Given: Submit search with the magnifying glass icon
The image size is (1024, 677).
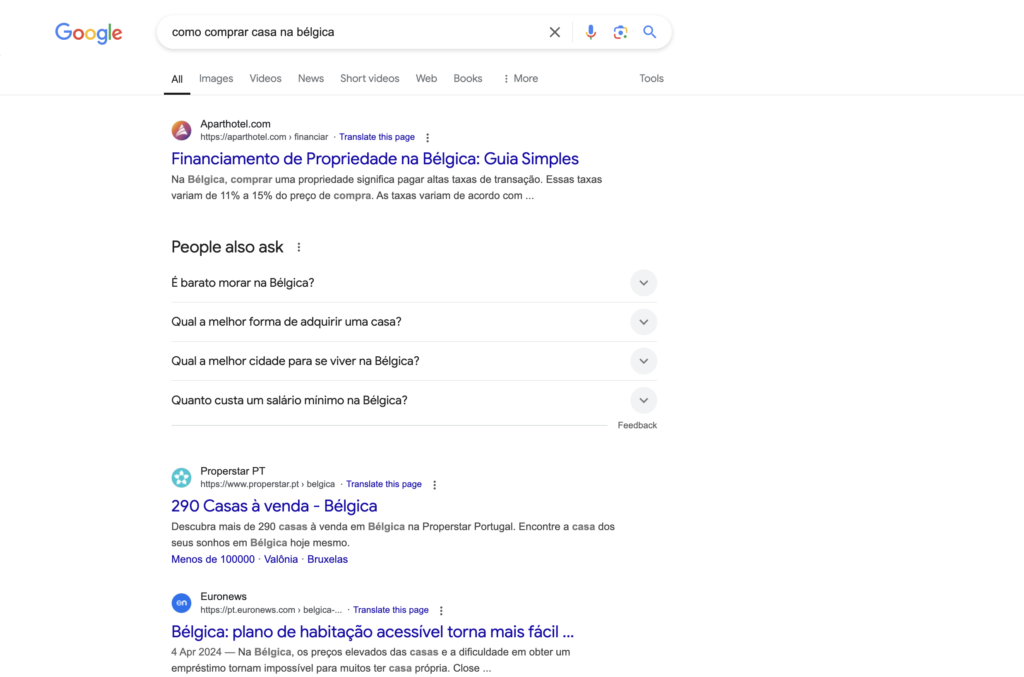Looking at the screenshot, I should coord(649,32).
